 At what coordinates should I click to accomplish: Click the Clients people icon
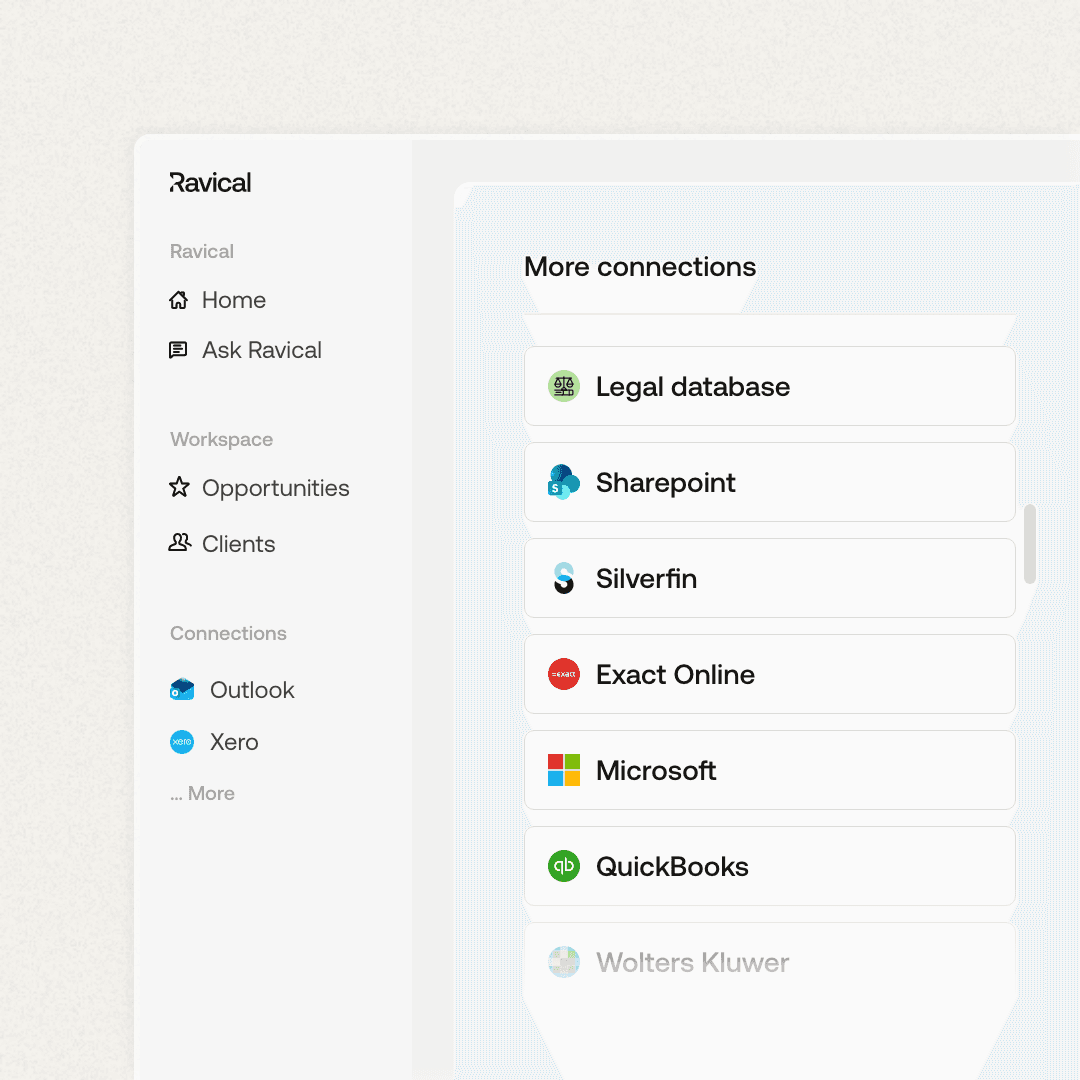[179, 543]
